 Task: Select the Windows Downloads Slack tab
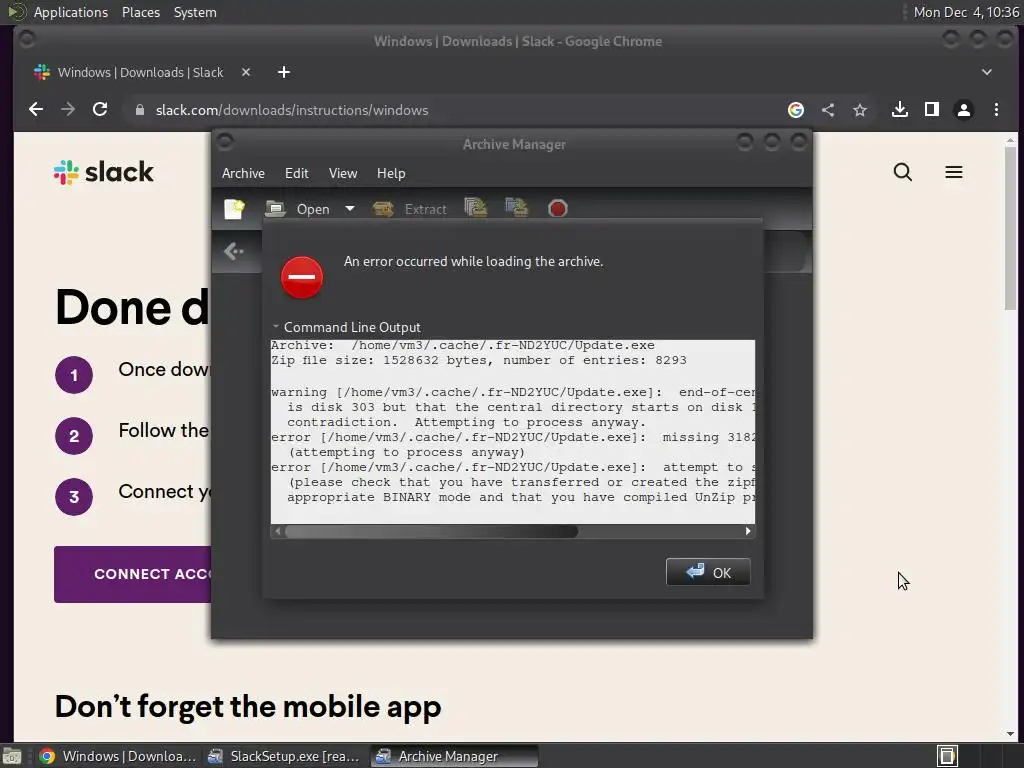[140, 72]
